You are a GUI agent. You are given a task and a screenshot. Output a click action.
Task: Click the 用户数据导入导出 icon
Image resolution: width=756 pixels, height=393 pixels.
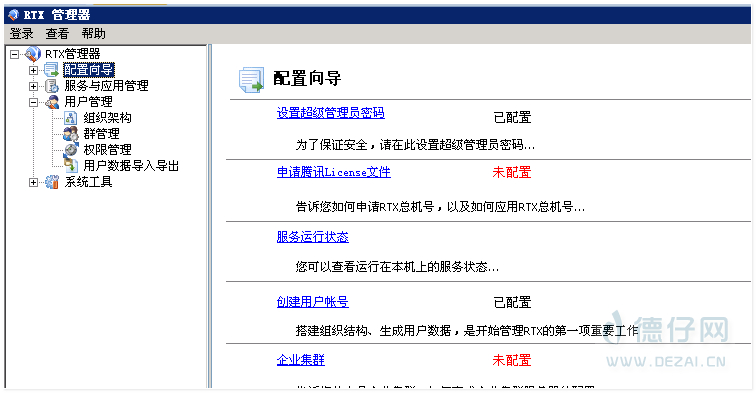coord(71,165)
